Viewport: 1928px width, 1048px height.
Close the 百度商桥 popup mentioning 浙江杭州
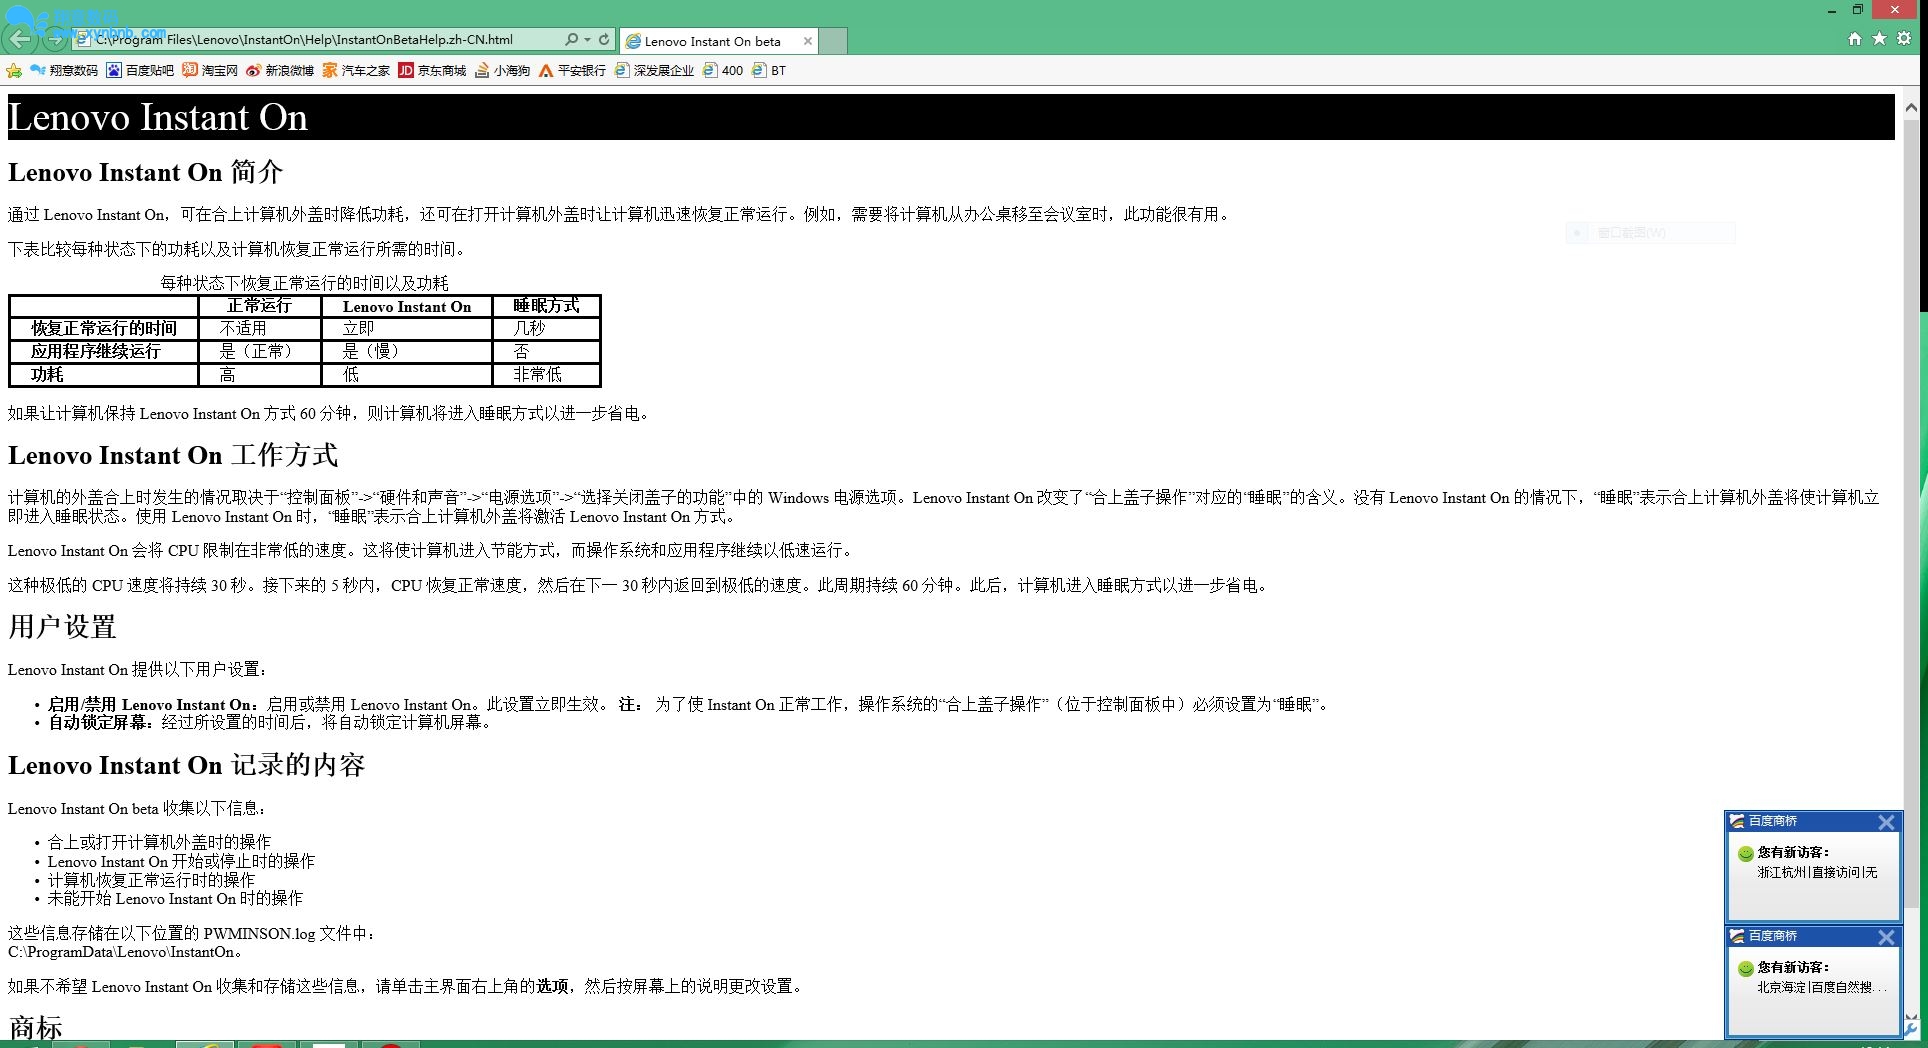click(1886, 822)
